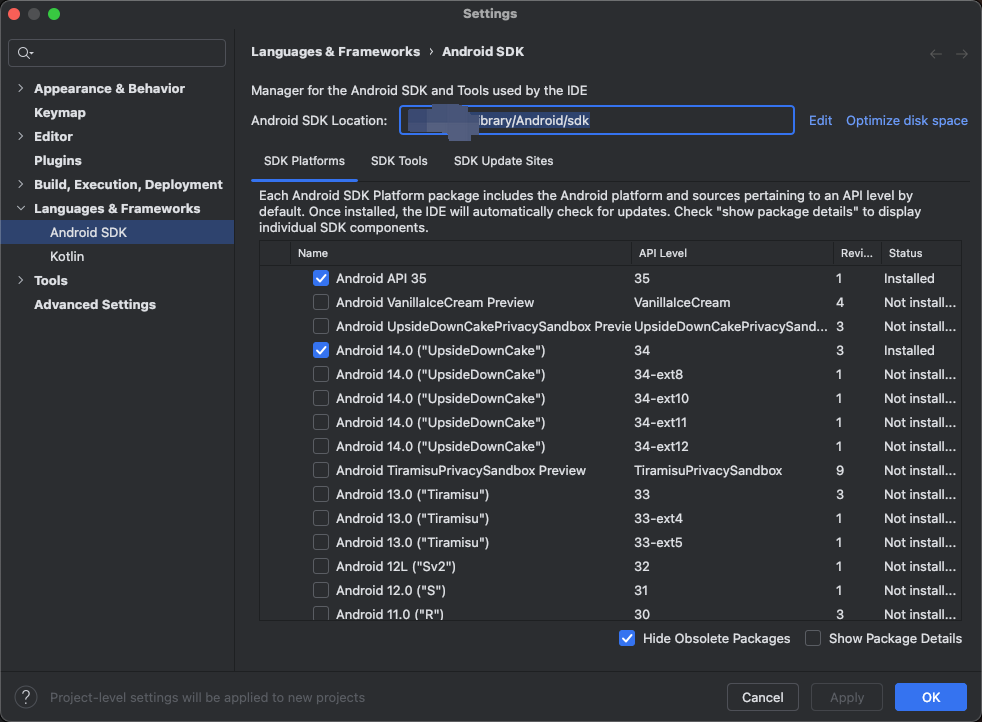Check the Android 13.0 Tiramisu API 33 checkbox
The width and height of the screenshot is (982, 722).
[x=321, y=494]
